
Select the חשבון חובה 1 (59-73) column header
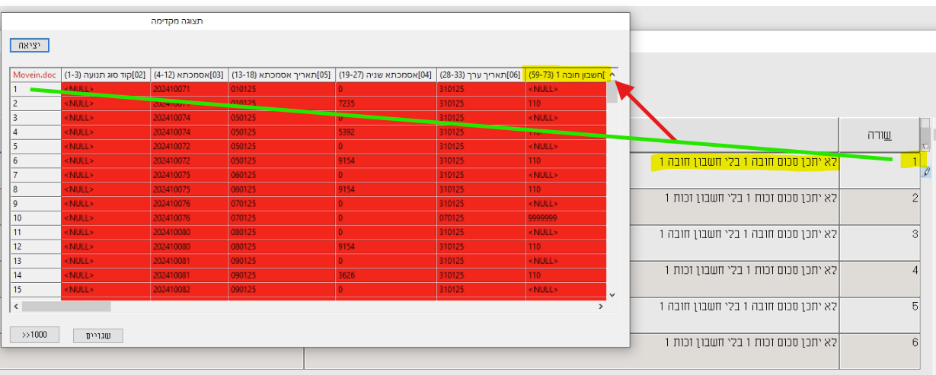pyautogui.click(x=565, y=75)
